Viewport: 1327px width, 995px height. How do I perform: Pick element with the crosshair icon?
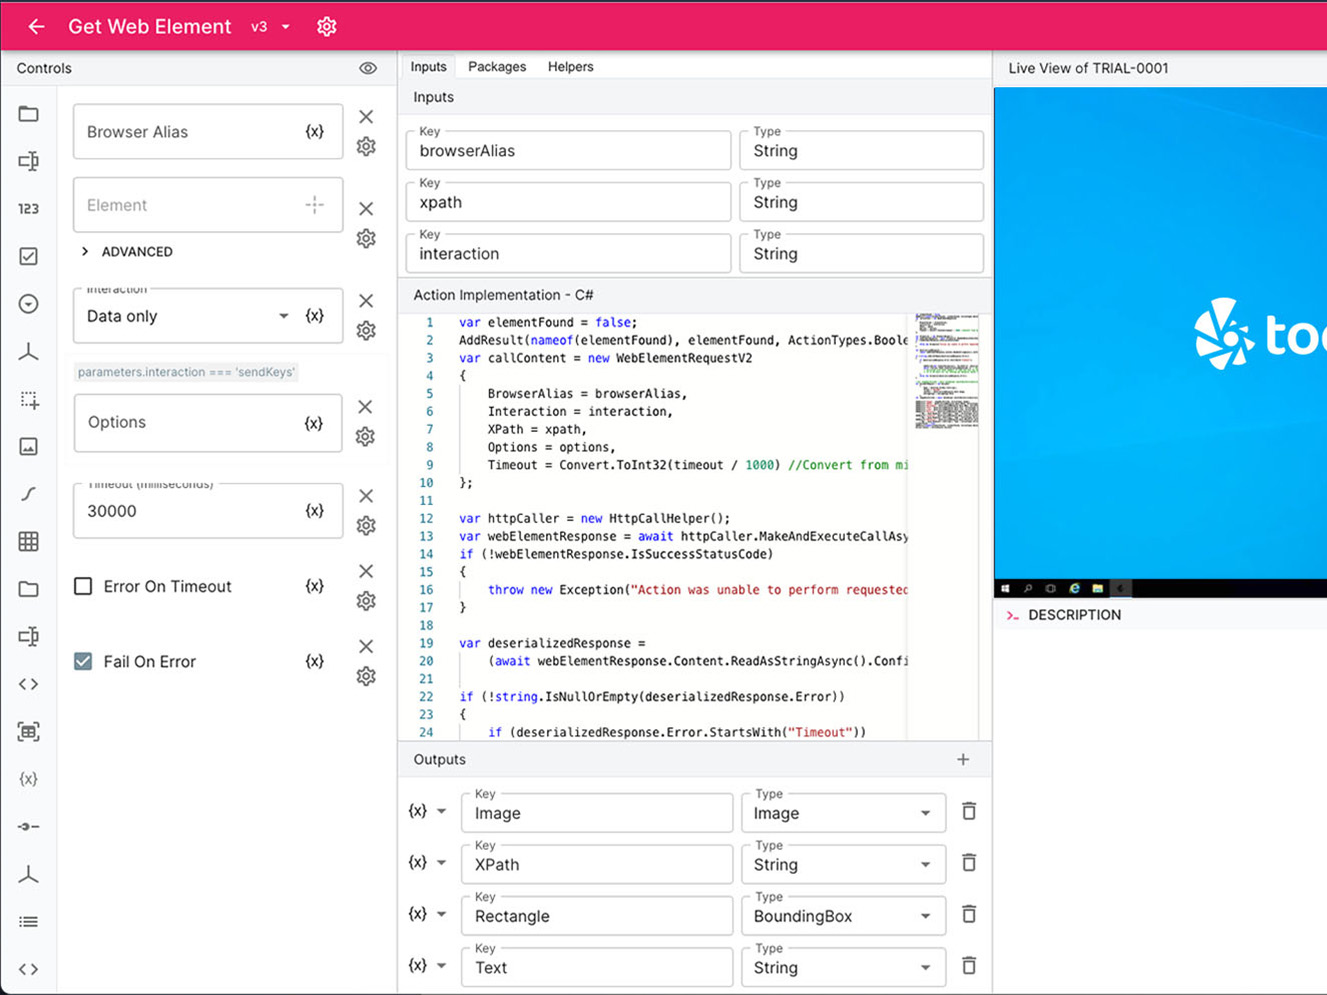point(314,205)
